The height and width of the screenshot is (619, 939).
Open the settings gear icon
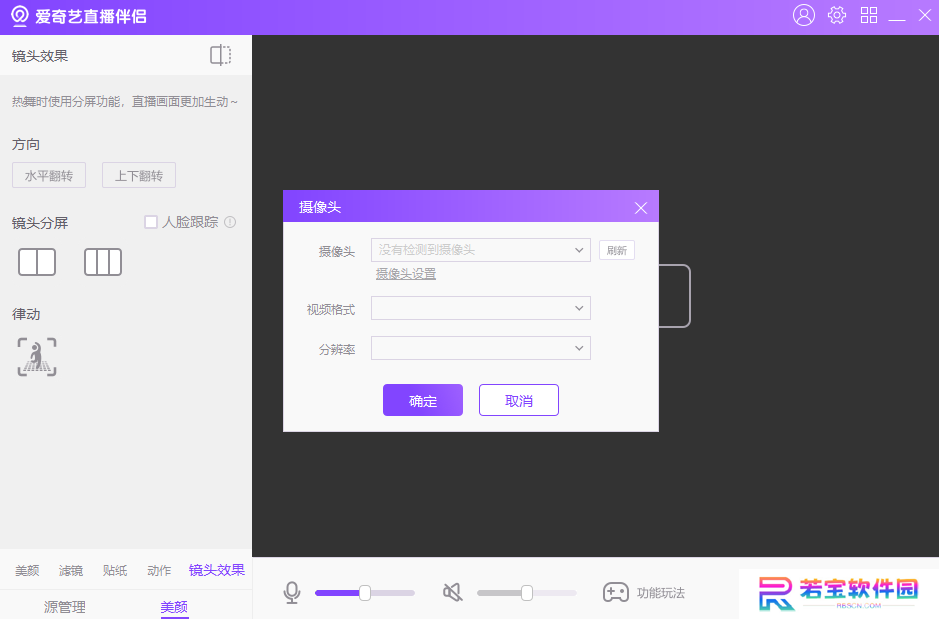[837, 15]
